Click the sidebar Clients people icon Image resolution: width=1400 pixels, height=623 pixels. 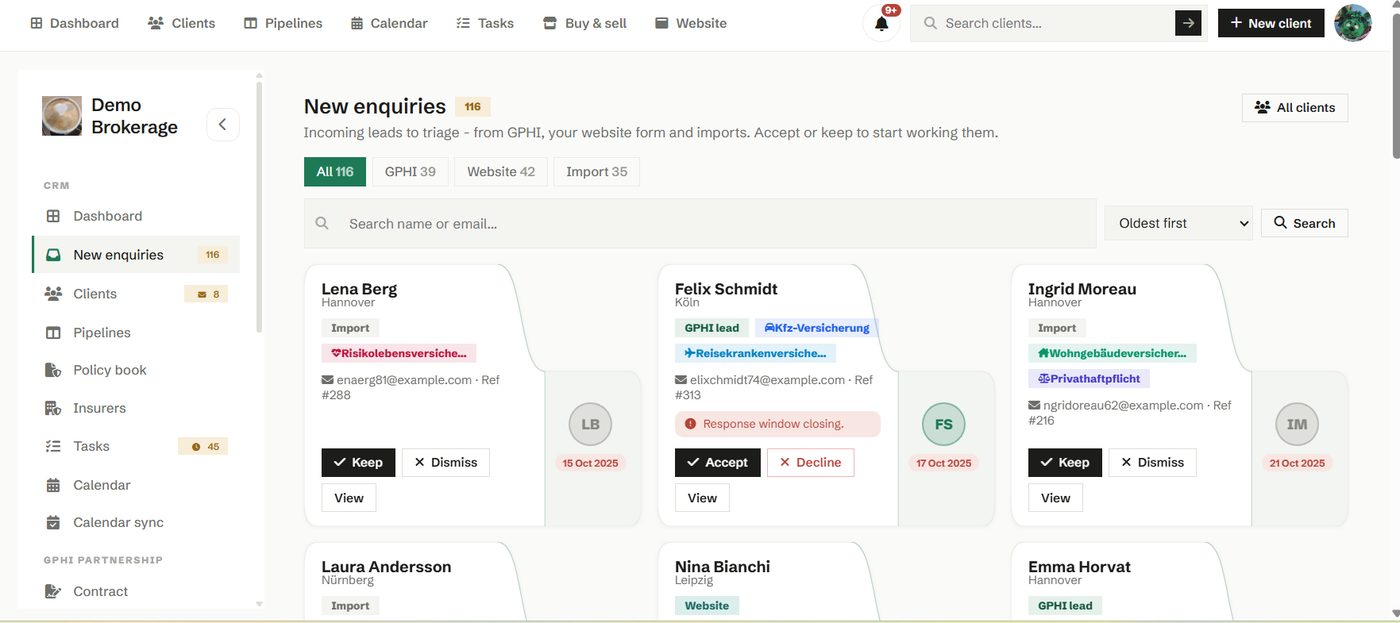(x=53, y=294)
